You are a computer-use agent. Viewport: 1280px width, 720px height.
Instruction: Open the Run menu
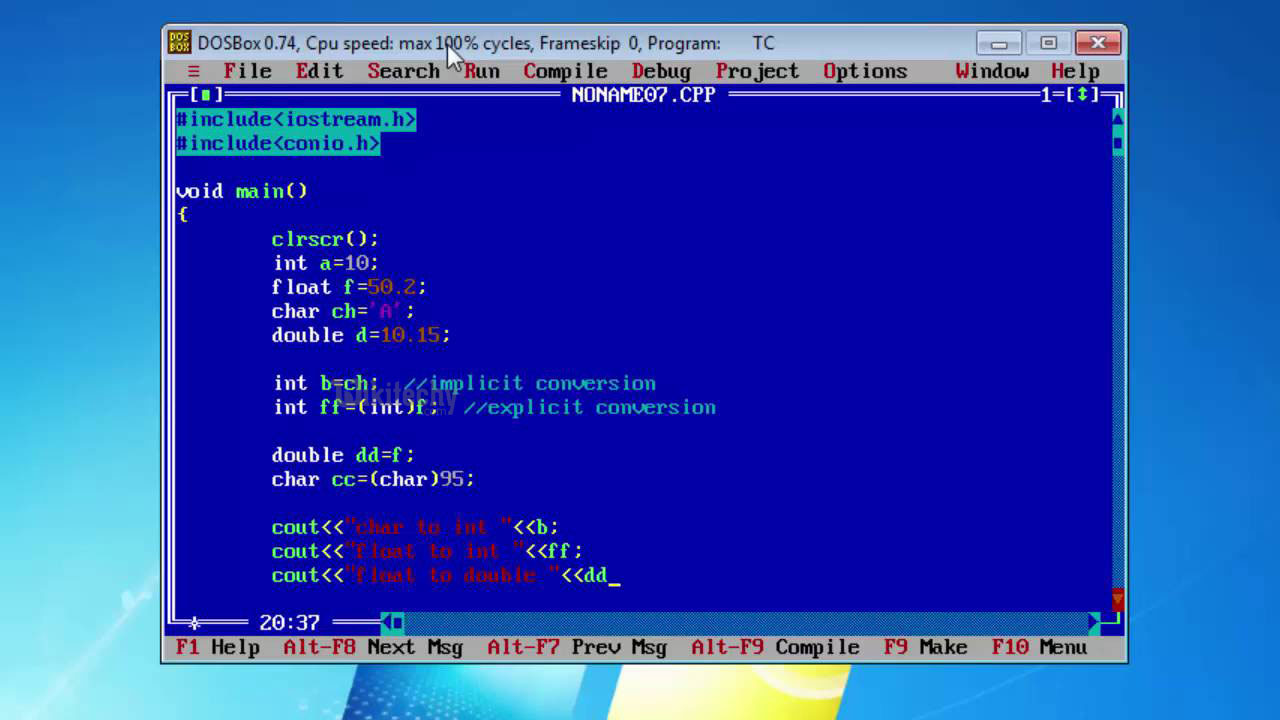coord(481,71)
